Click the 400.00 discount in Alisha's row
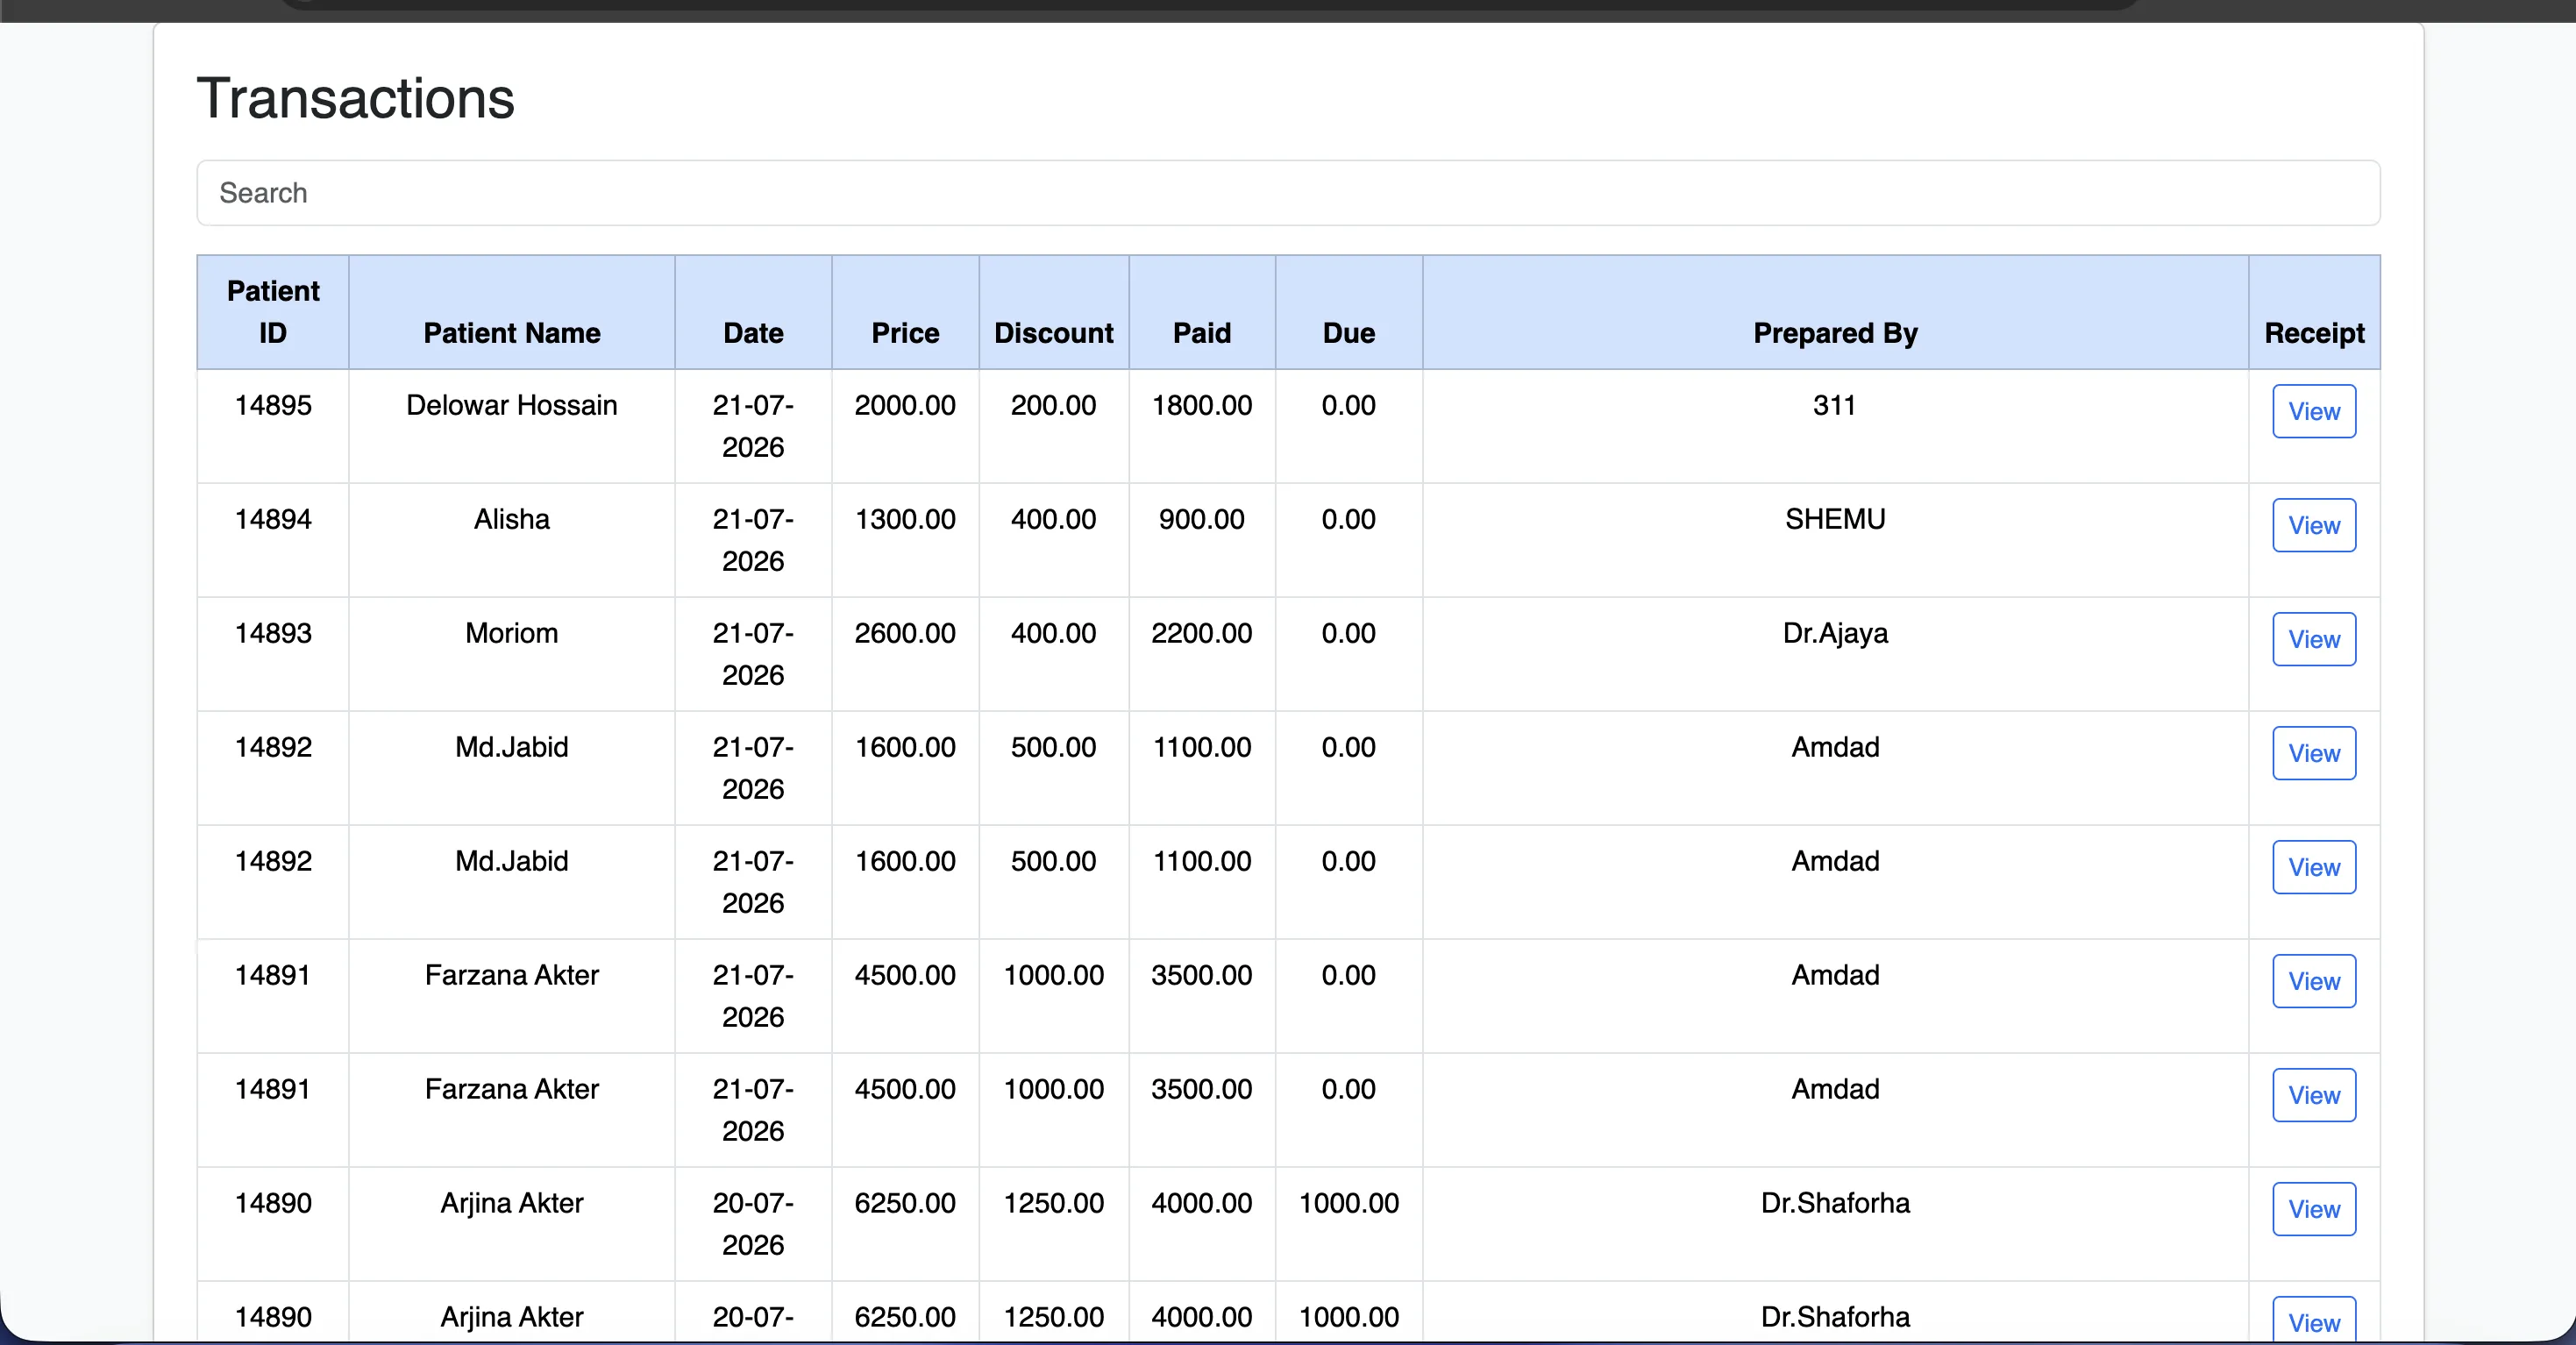 (1054, 519)
